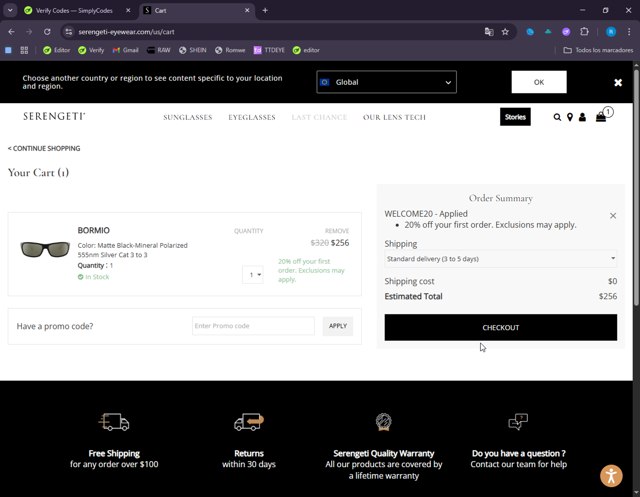Click the Continue Shopping link
640x497 pixels.
tap(44, 149)
